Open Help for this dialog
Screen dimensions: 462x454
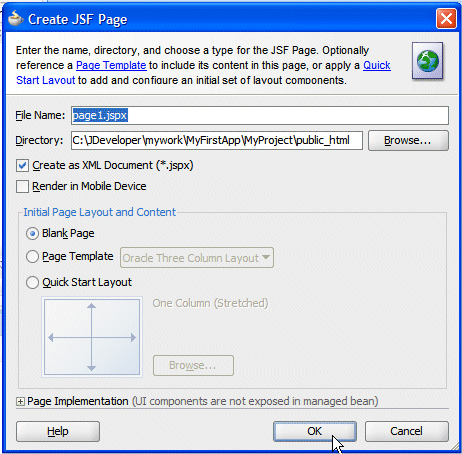[x=58, y=431]
